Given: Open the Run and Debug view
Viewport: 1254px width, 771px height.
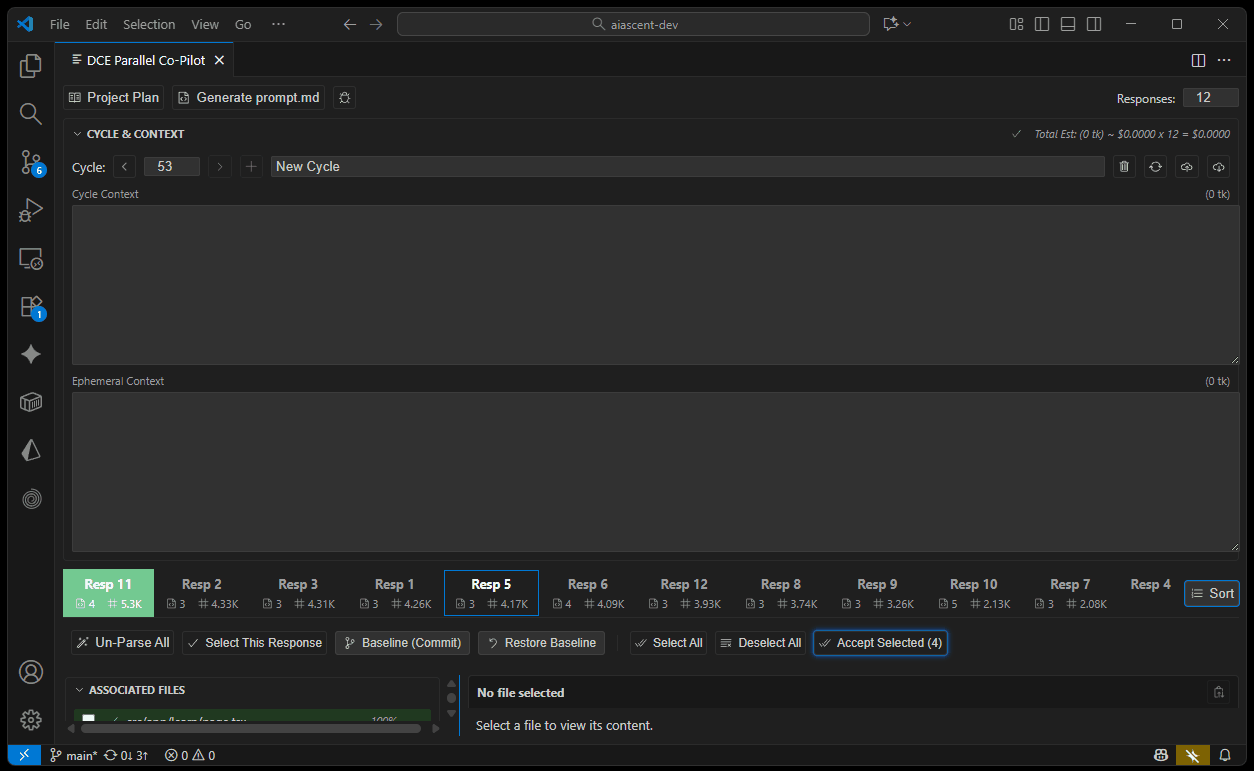Looking at the screenshot, I should [31, 210].
